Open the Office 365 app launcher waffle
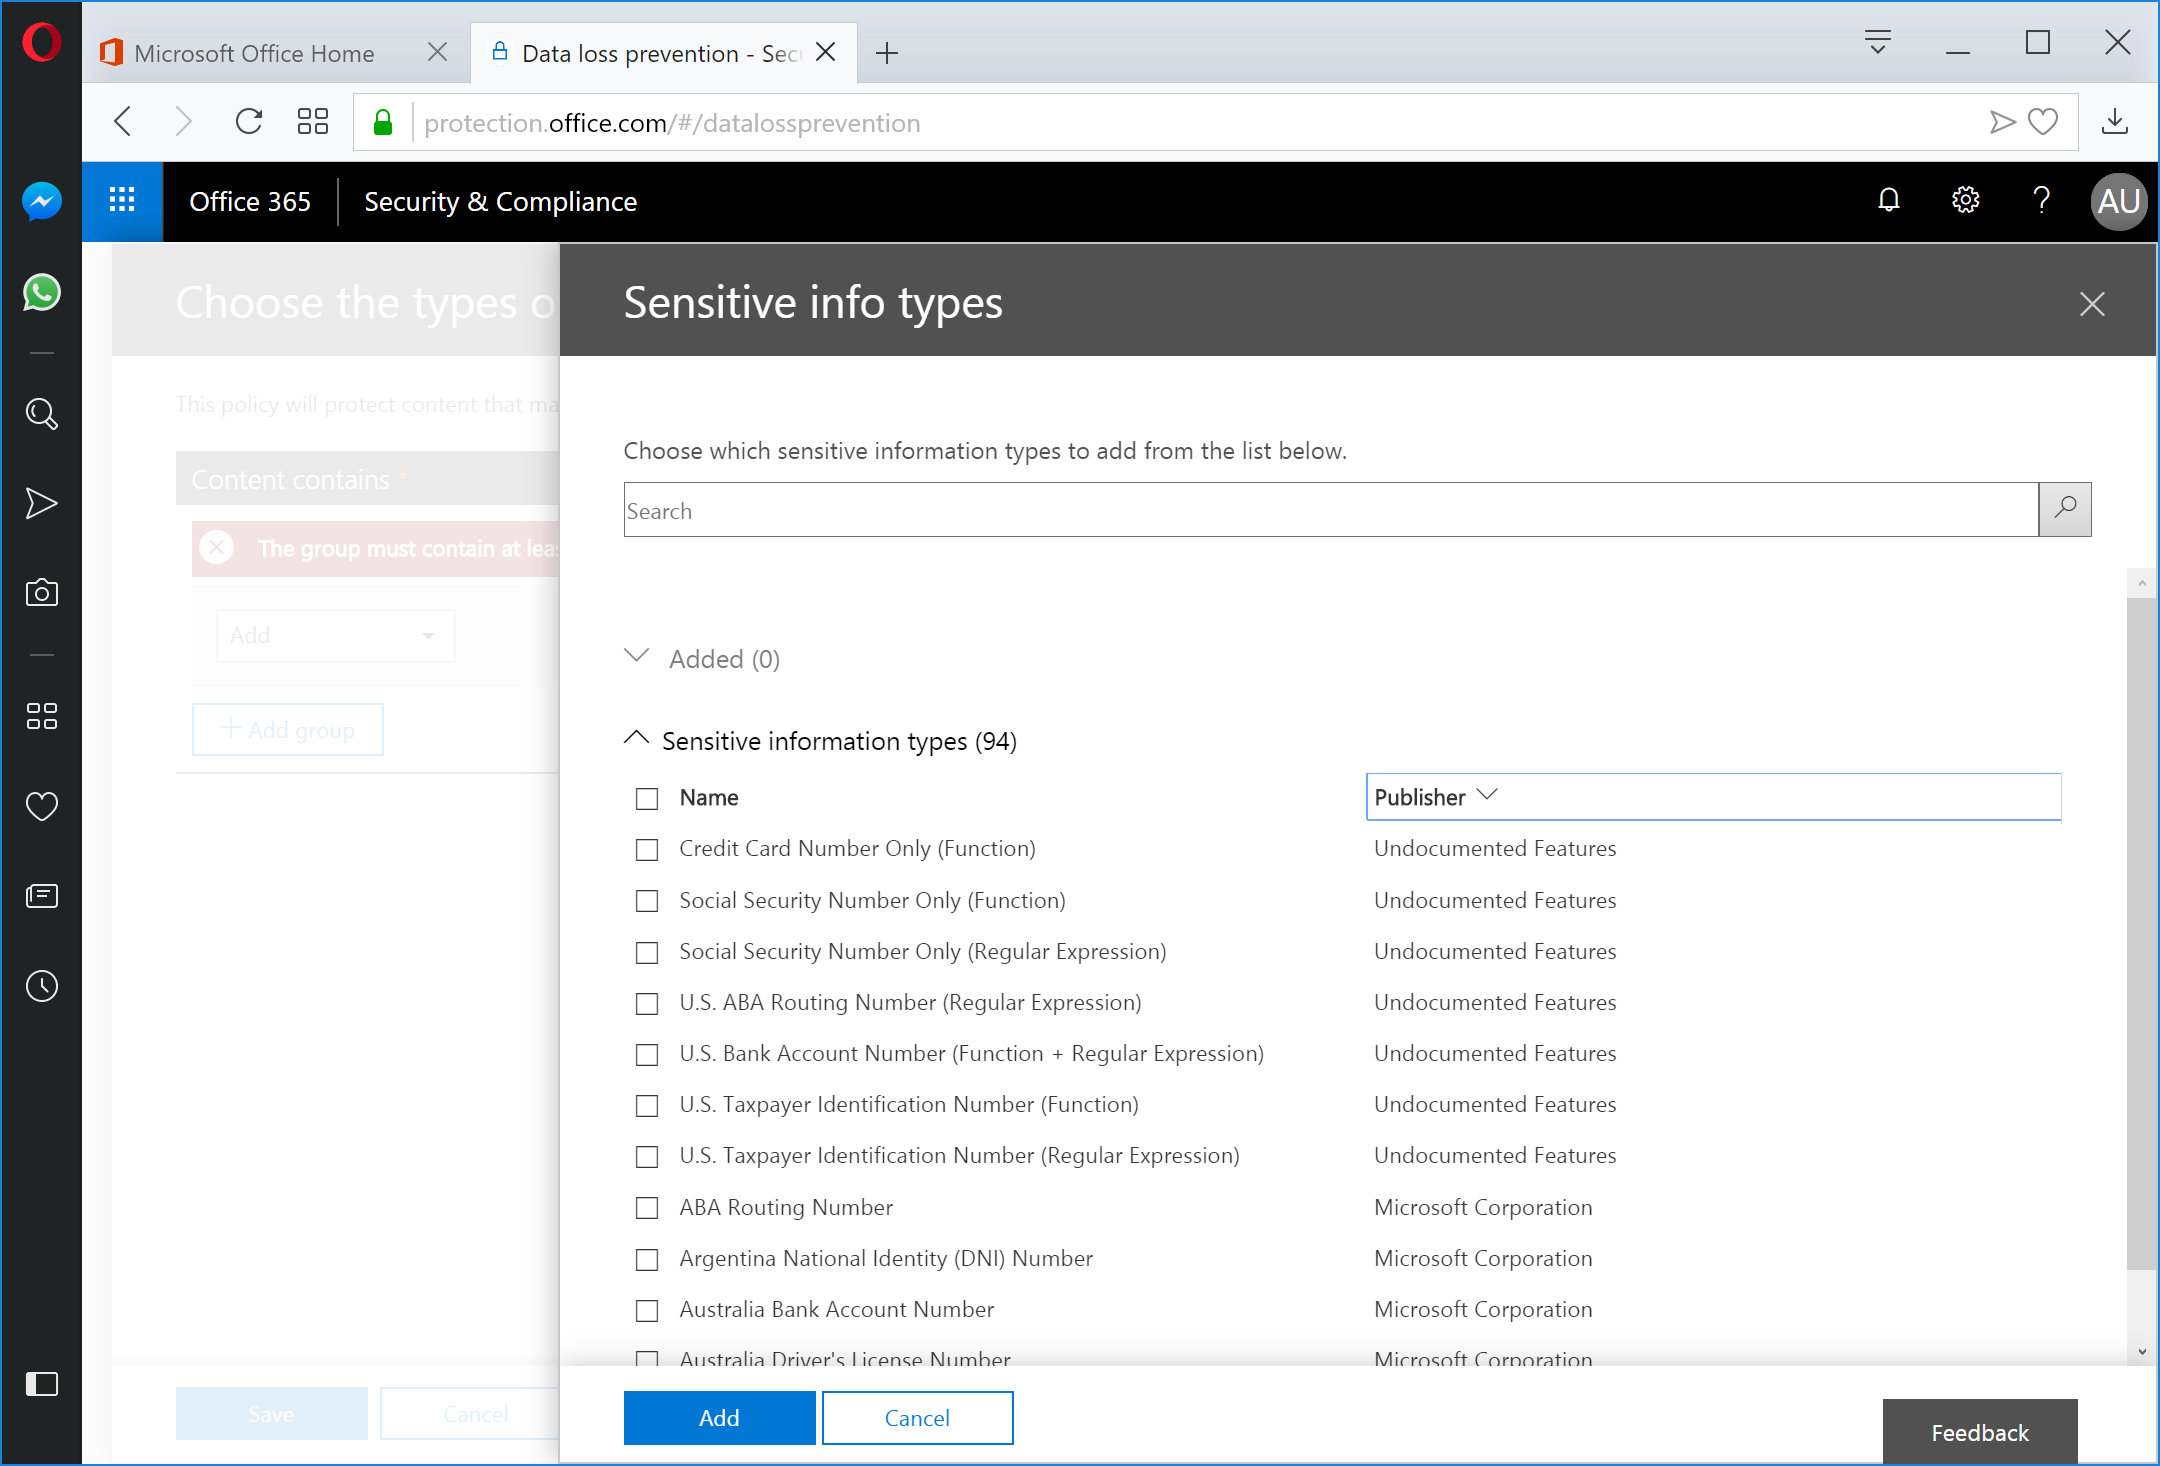2160x1466 pixels. click(x=122, y=201)
